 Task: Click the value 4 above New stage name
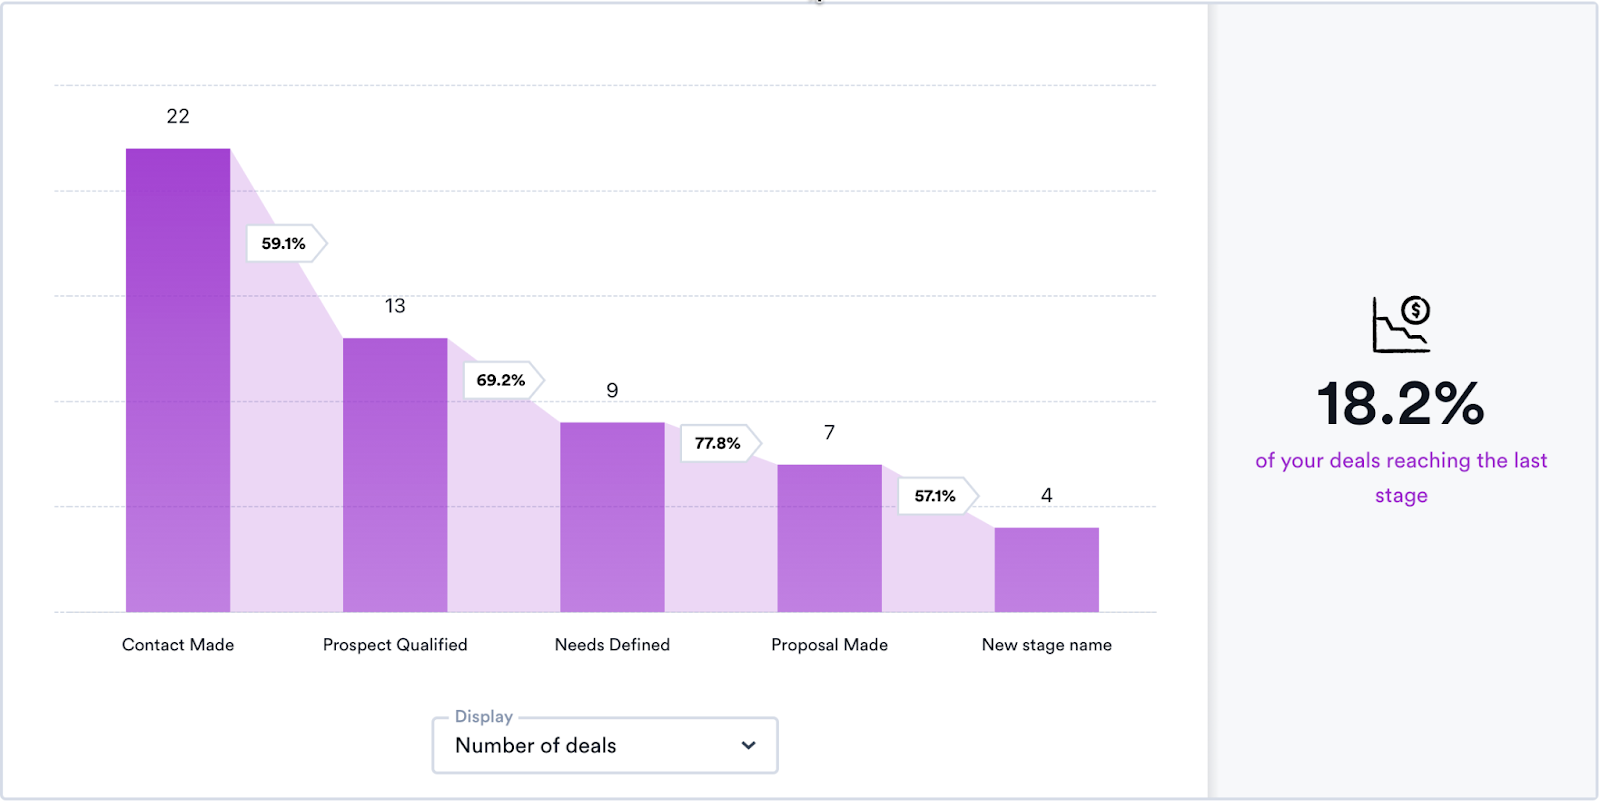coord(1046,495)
